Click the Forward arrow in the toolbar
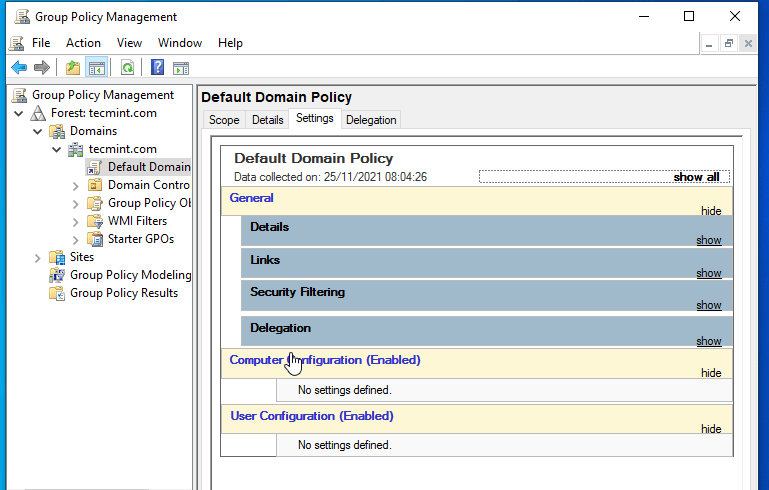 [42, 68]
